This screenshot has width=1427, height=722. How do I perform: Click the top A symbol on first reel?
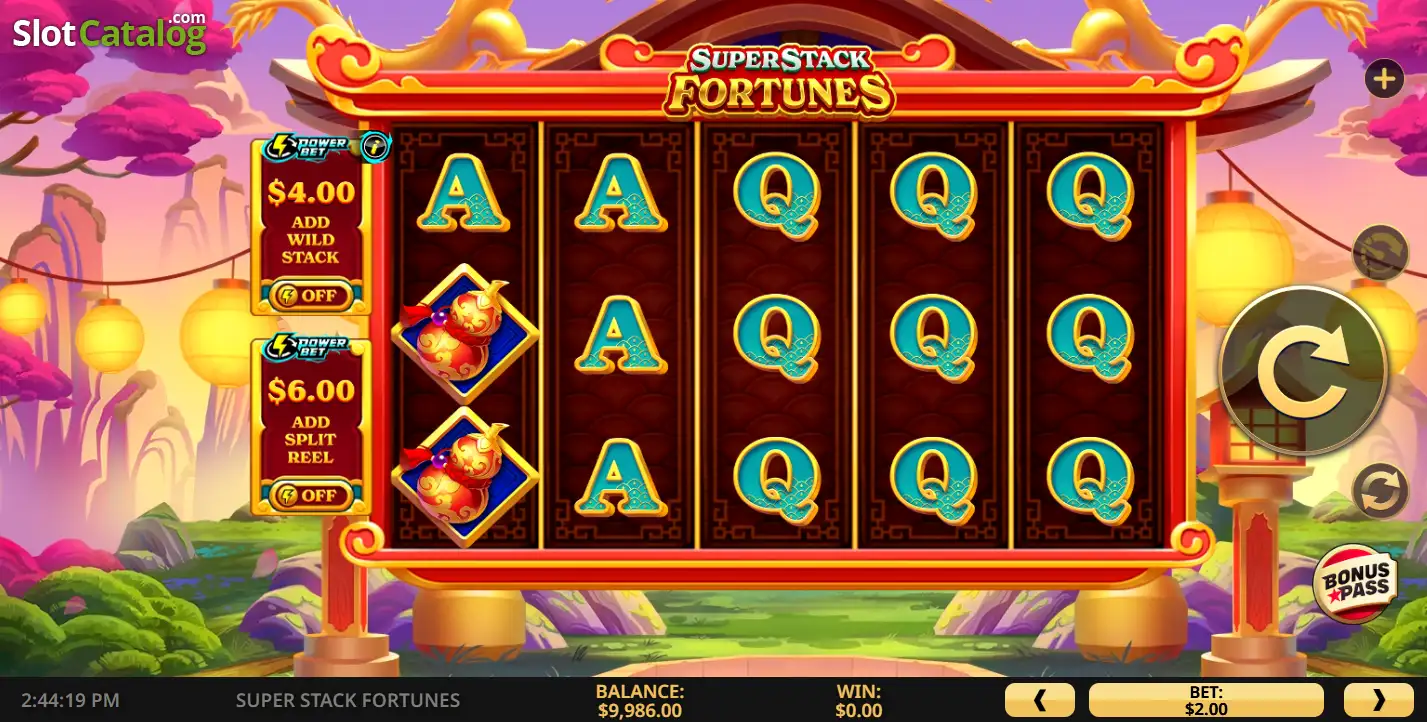[463, 193]
